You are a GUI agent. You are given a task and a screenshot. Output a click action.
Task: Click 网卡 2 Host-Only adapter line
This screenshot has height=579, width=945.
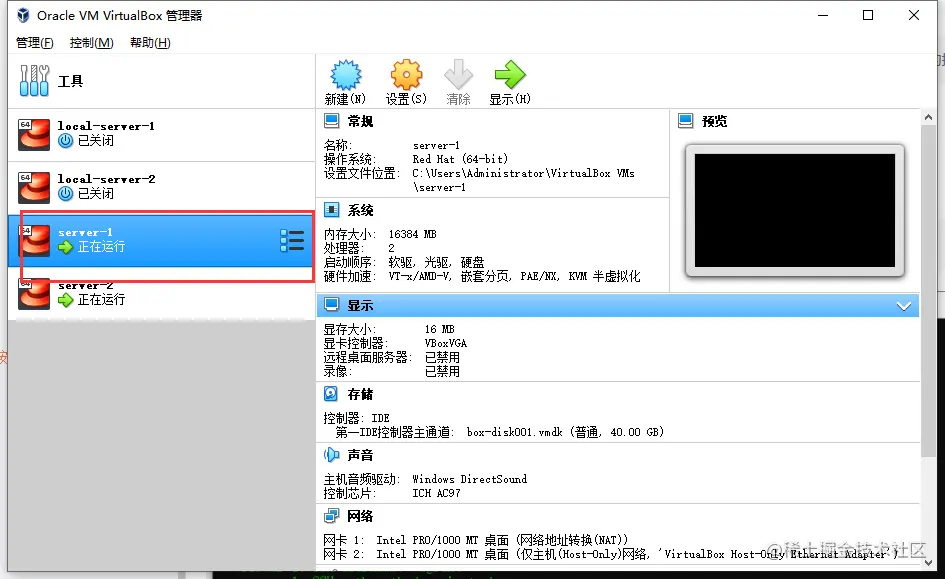(x=611, y=554)
